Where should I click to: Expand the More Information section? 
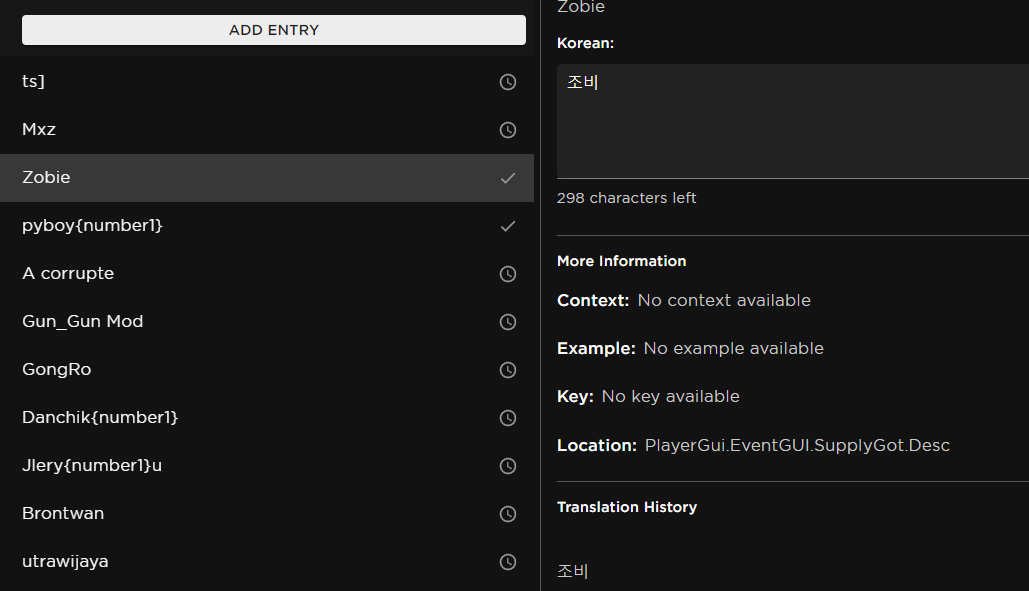pos(621,261)
